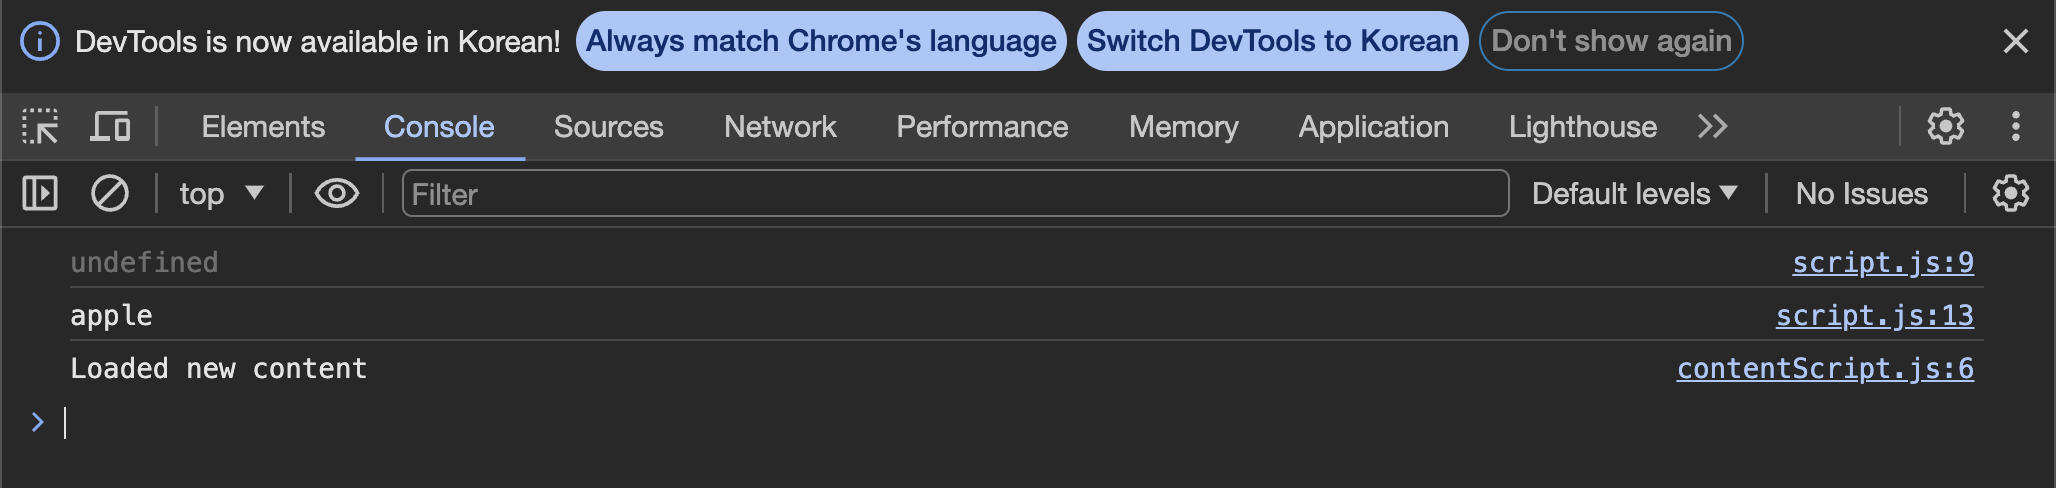
Task: Open the Sources tab
Action: [608, 127]
